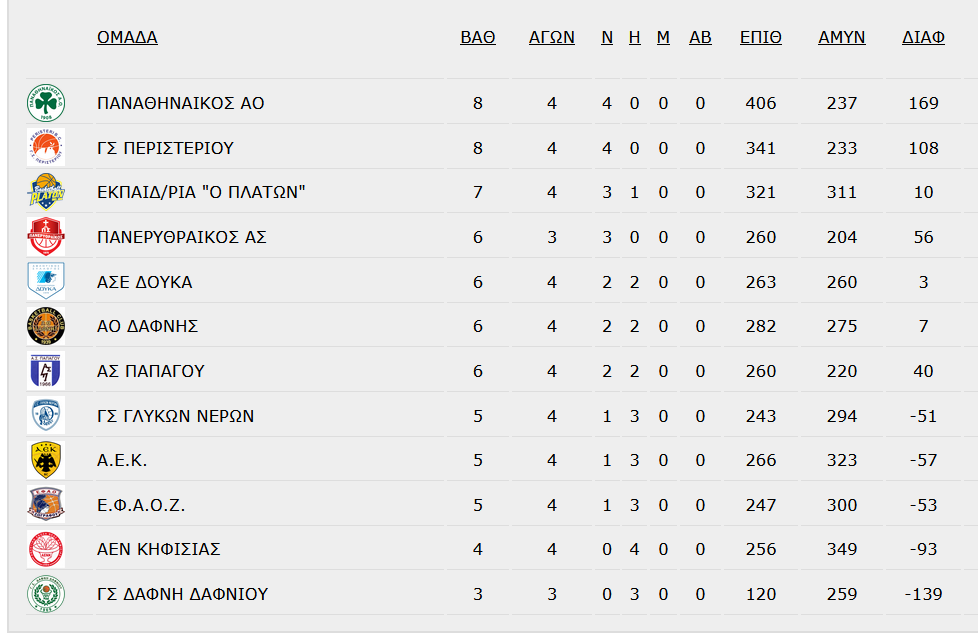Sort by ΕΠΙΘ offense column header

pyautogui.click(x=760, y=37)
